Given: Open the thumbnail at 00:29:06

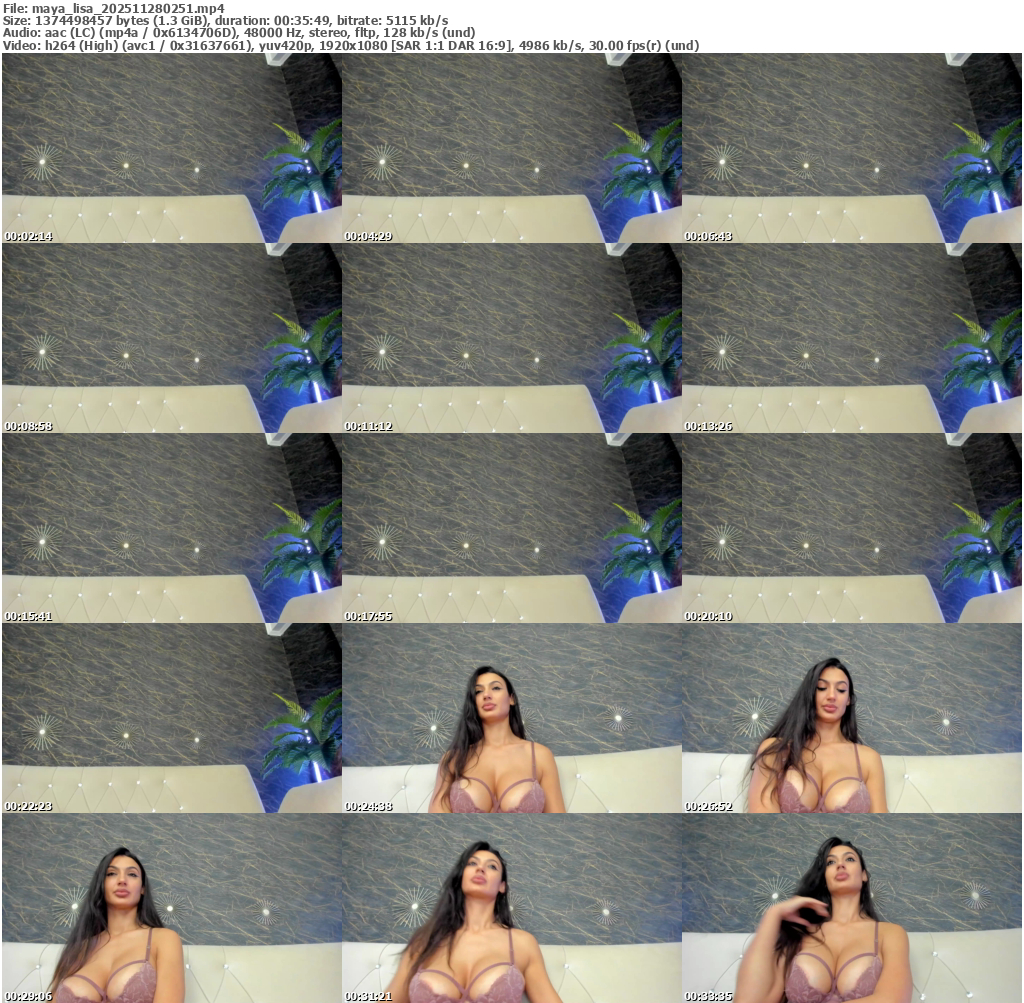Looking at the screenshot, I should [x=172, y=908].
